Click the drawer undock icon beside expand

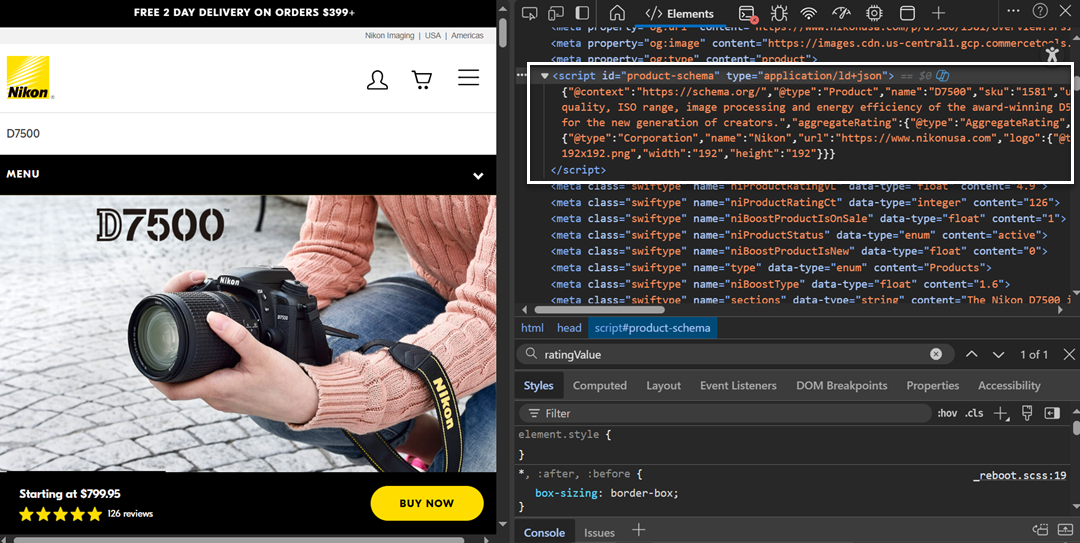(1040, 530)
